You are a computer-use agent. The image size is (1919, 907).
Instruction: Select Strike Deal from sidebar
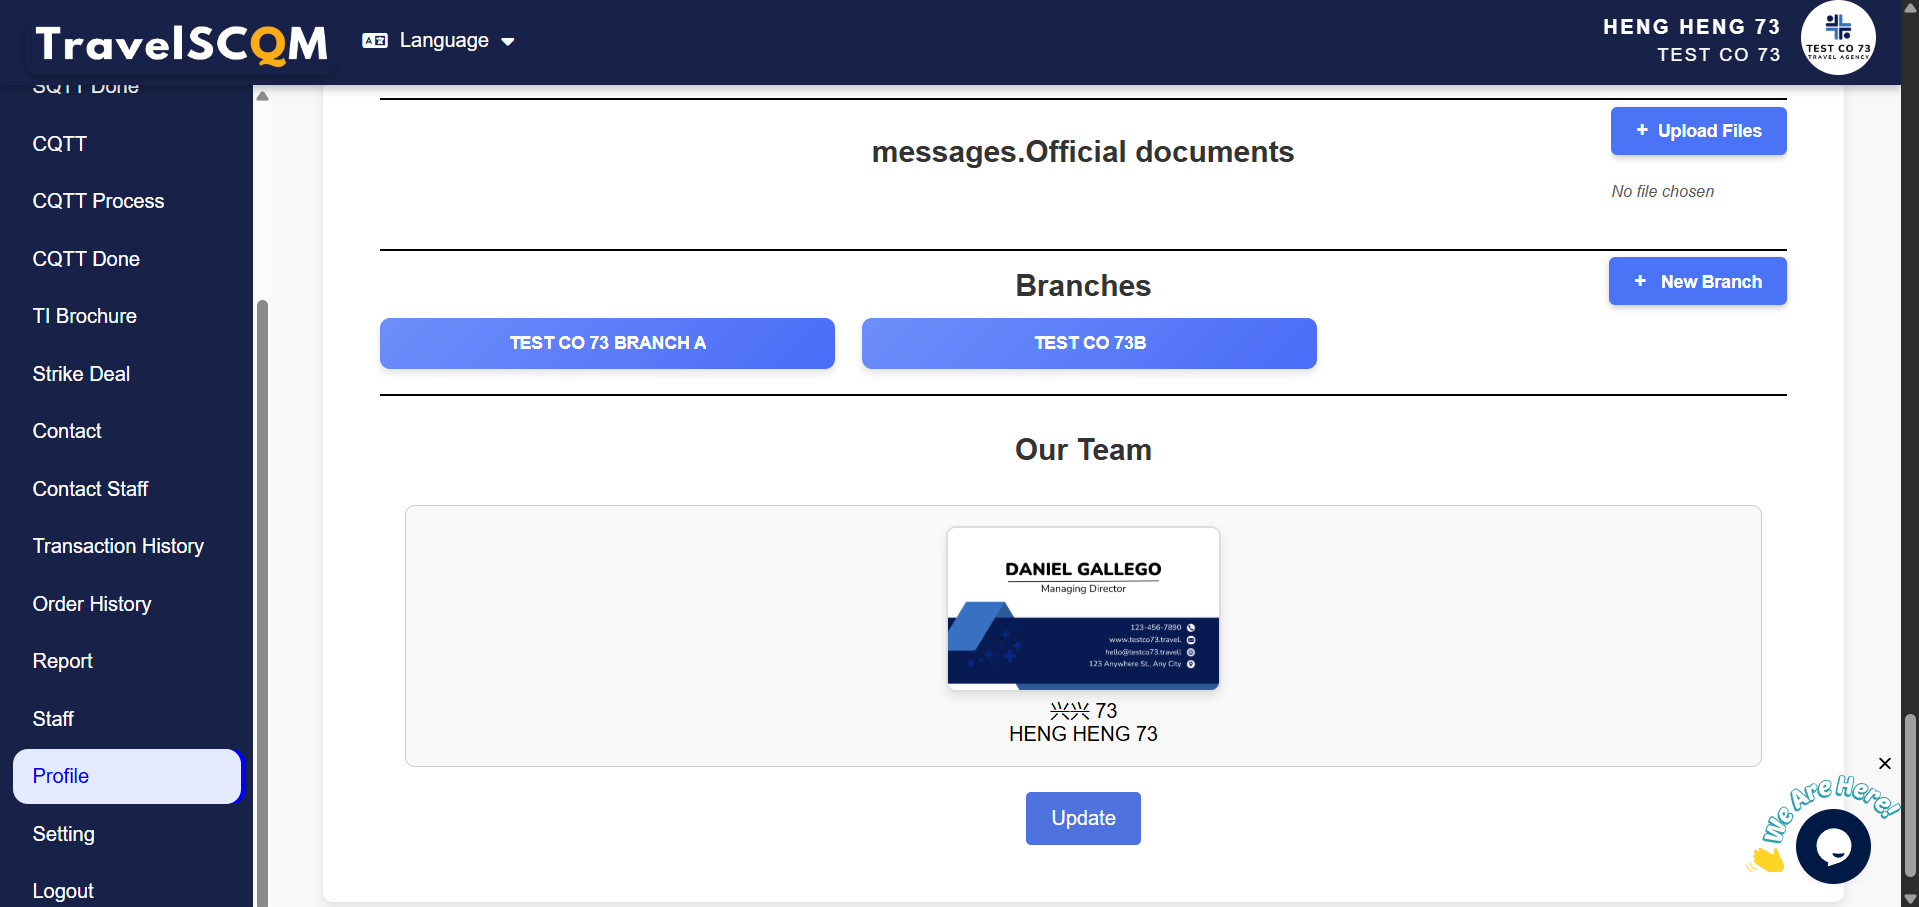[x=81, y=374]
